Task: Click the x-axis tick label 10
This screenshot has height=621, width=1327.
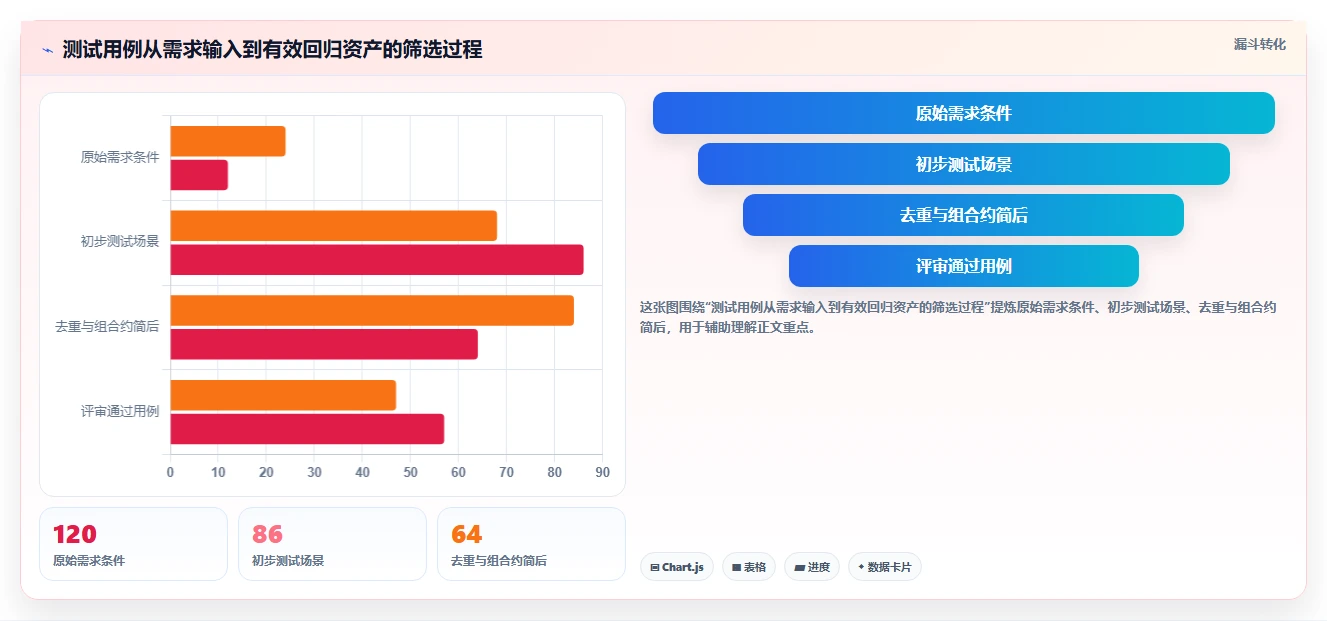Action: pos(218,472)
